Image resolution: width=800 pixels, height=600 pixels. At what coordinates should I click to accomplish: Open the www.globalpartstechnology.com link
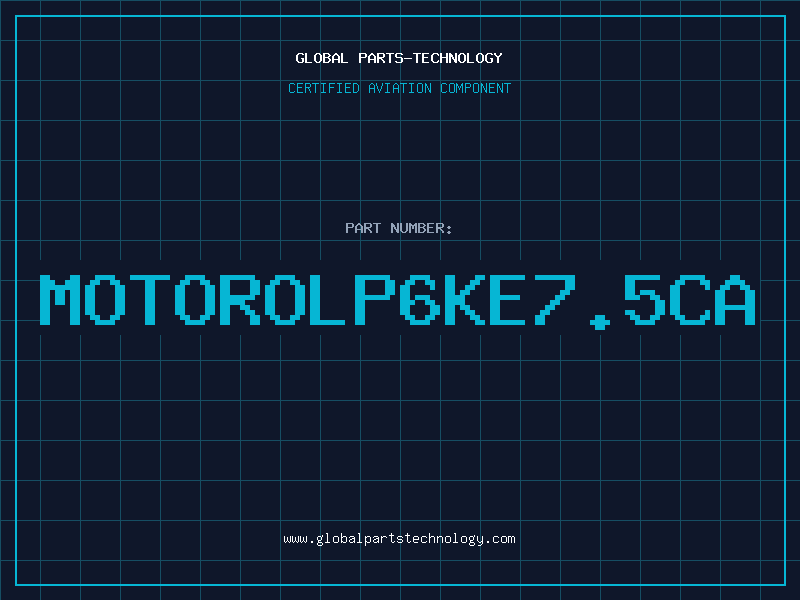(399, 539)
